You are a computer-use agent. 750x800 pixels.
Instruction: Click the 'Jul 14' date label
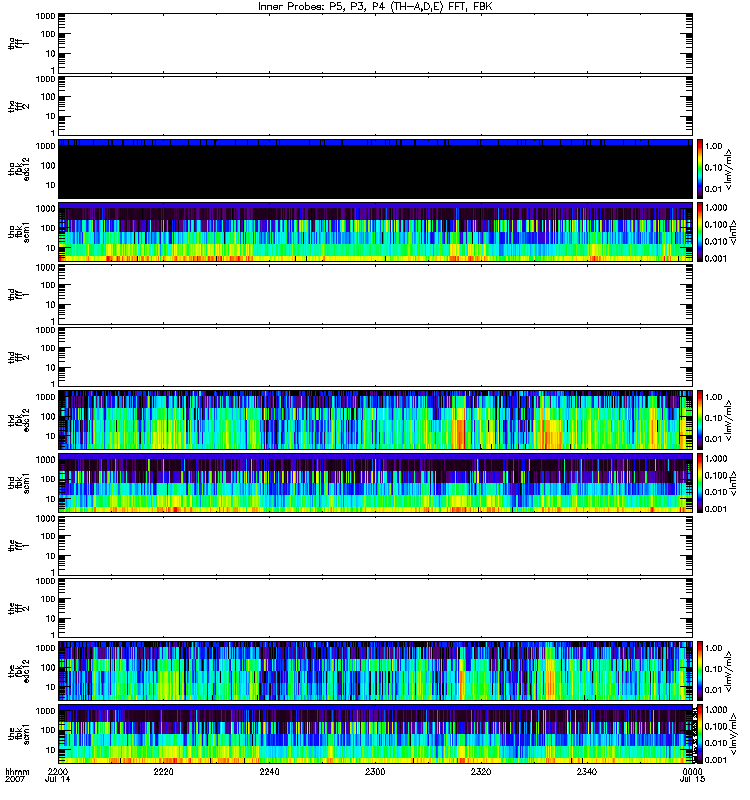[x=58, y=779]
